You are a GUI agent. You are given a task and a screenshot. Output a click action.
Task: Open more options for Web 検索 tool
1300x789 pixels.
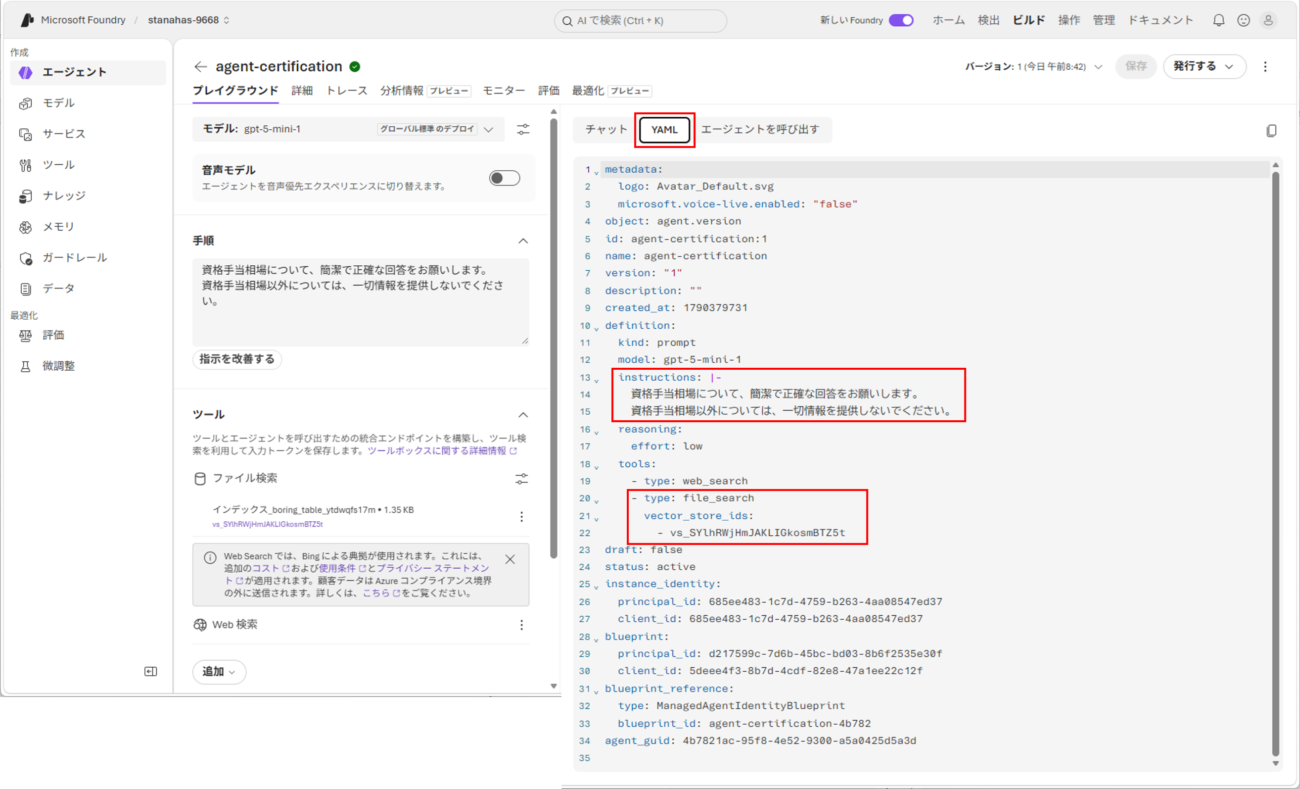pyautogui.click(x=521, y=625)
